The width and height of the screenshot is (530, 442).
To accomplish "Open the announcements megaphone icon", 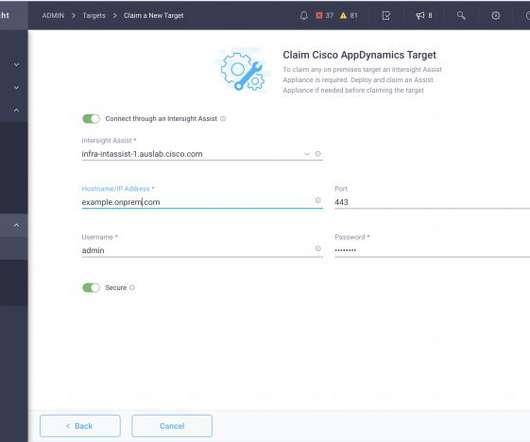I will (424, 16).
